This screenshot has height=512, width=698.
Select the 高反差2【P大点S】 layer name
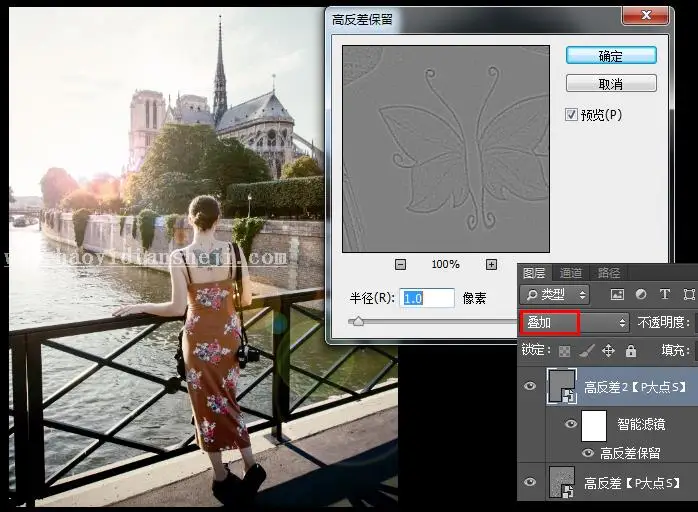[x=635, y=387]
